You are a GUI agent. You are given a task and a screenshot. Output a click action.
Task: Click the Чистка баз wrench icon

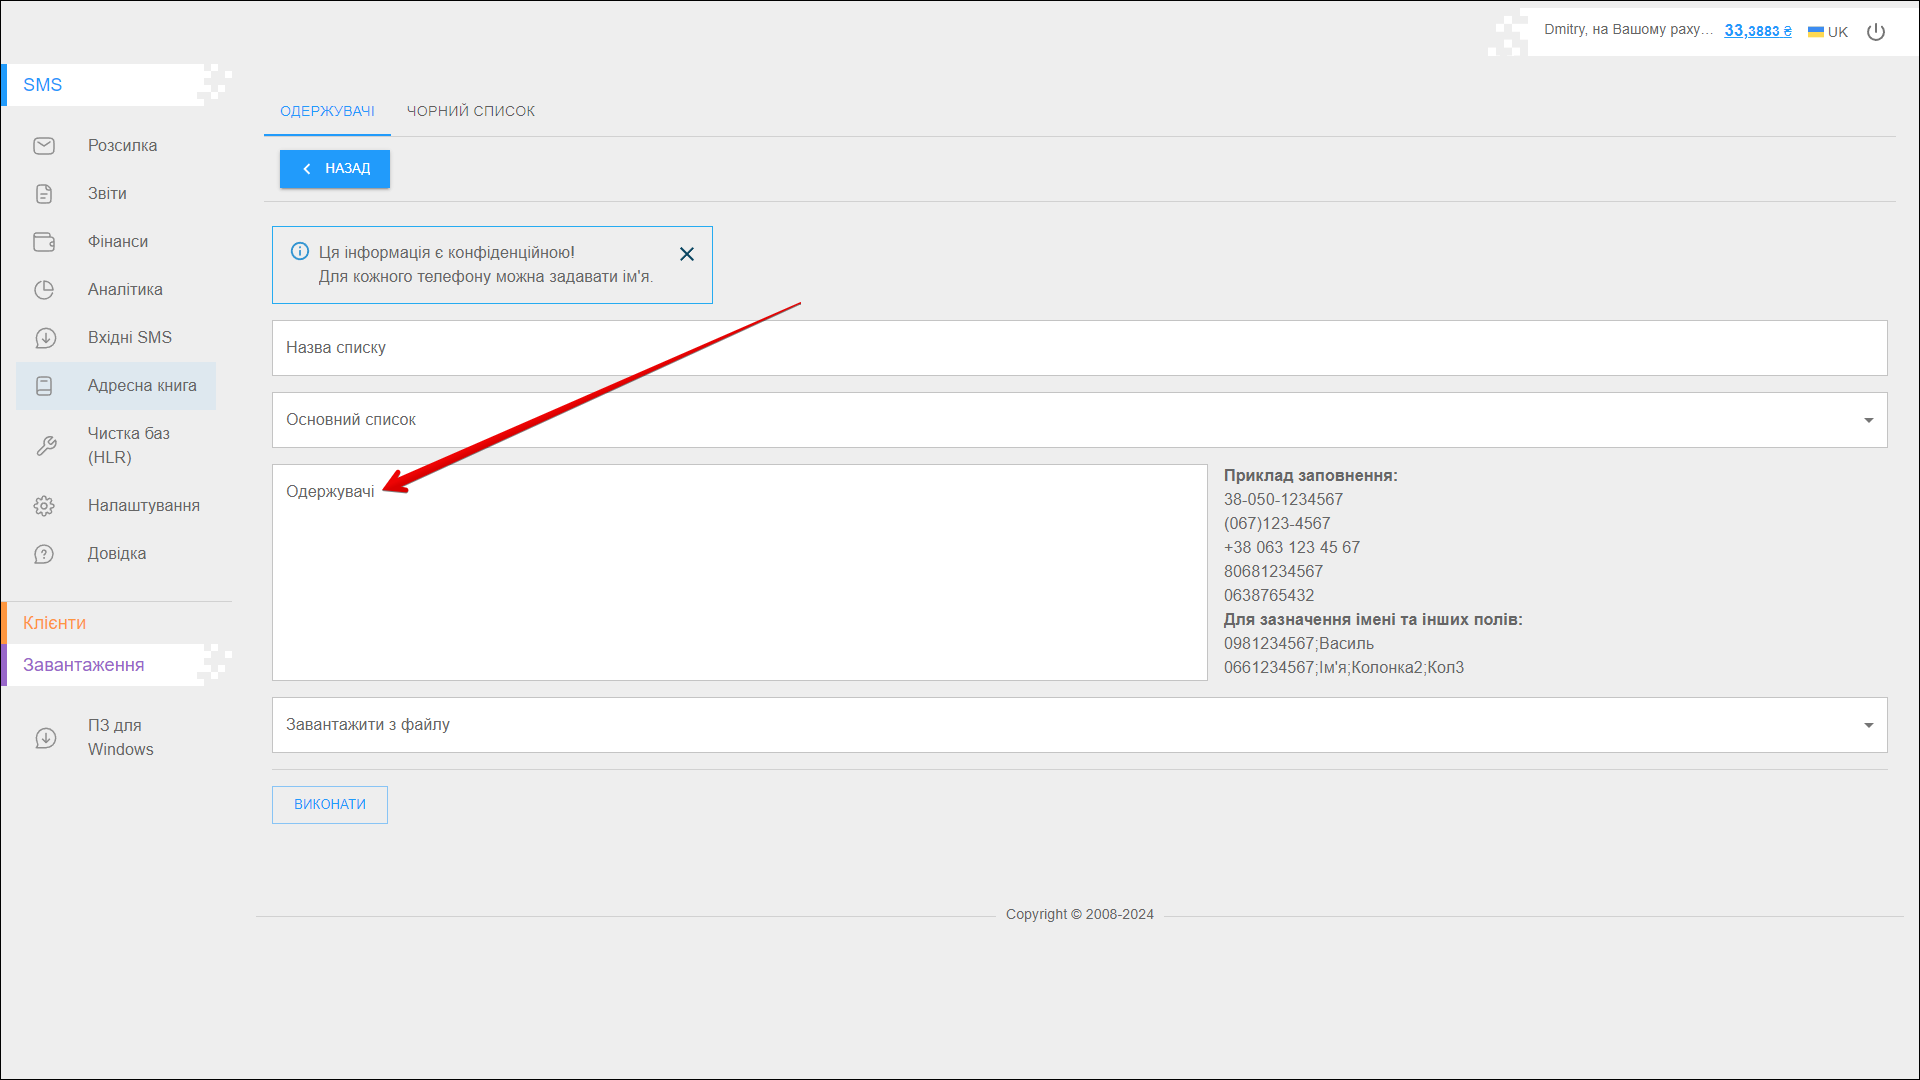point(46,446)
